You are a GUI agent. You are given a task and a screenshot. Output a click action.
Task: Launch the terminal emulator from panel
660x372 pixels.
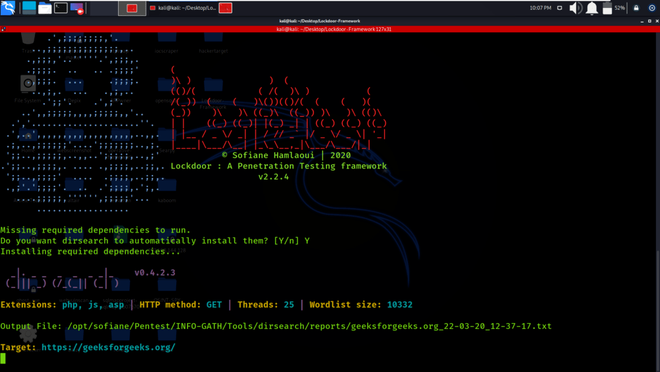61,8
